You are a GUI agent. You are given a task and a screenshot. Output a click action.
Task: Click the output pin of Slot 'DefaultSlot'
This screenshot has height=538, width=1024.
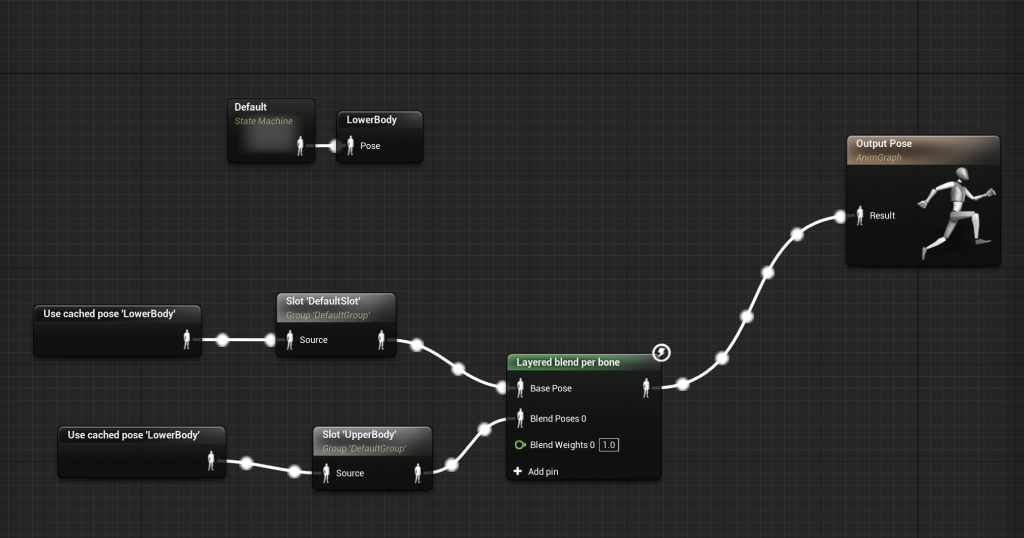pos(382,340)
